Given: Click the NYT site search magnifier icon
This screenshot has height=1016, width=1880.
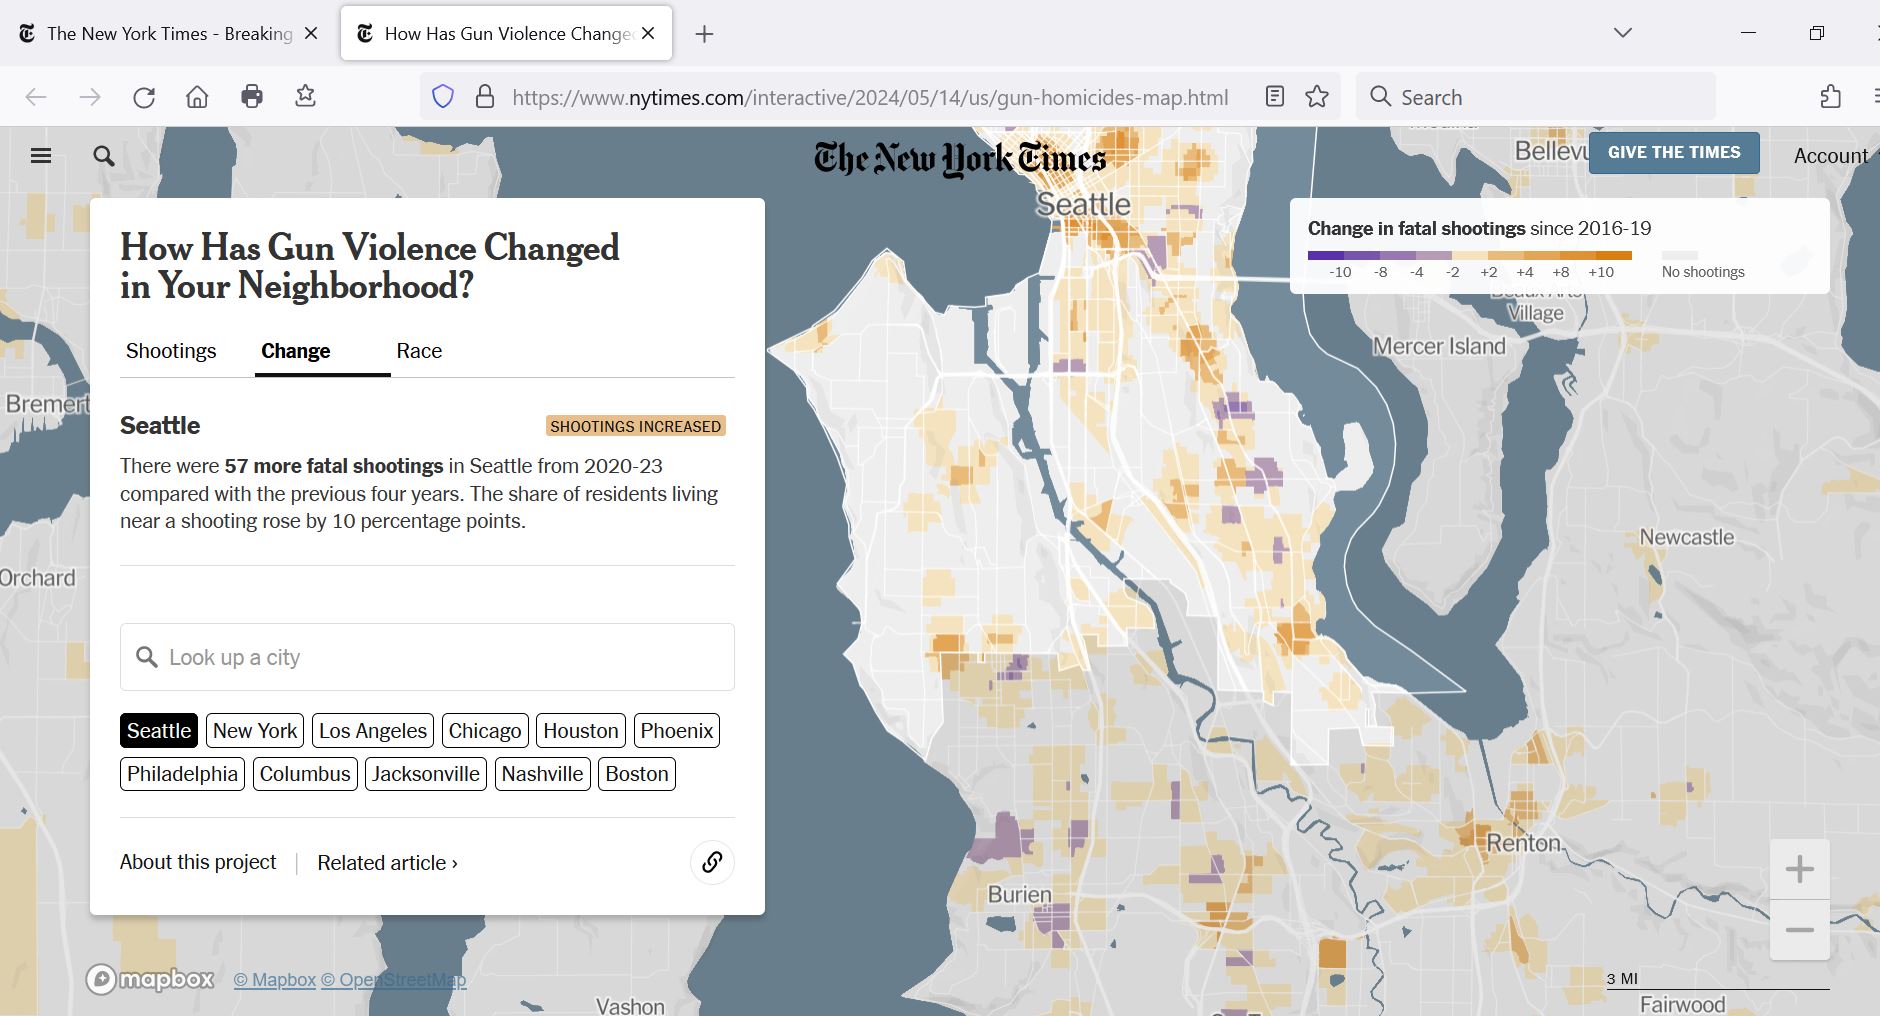Looking at the screenshot, I should pos(104,156).
